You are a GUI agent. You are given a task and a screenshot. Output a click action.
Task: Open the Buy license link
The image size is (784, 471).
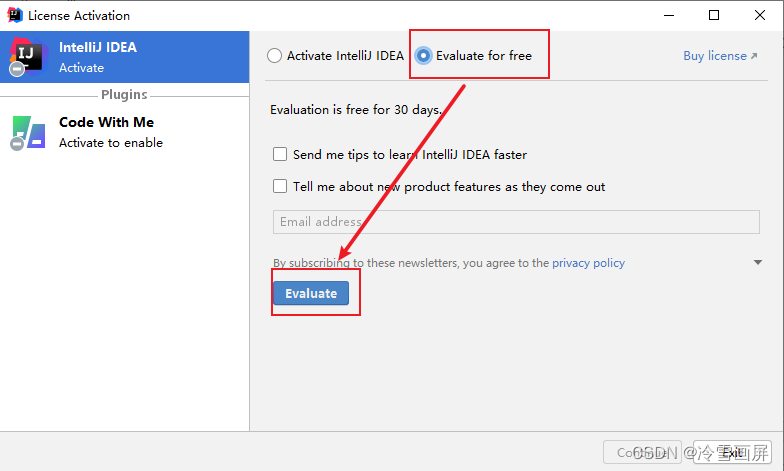pos(715,56)
